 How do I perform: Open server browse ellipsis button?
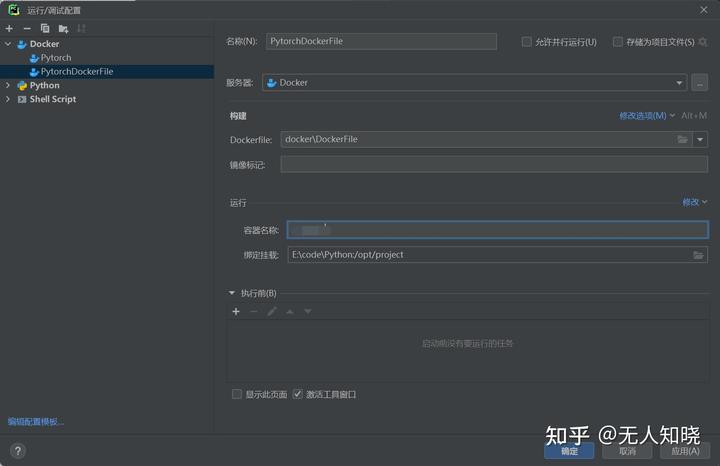point(699,83)
